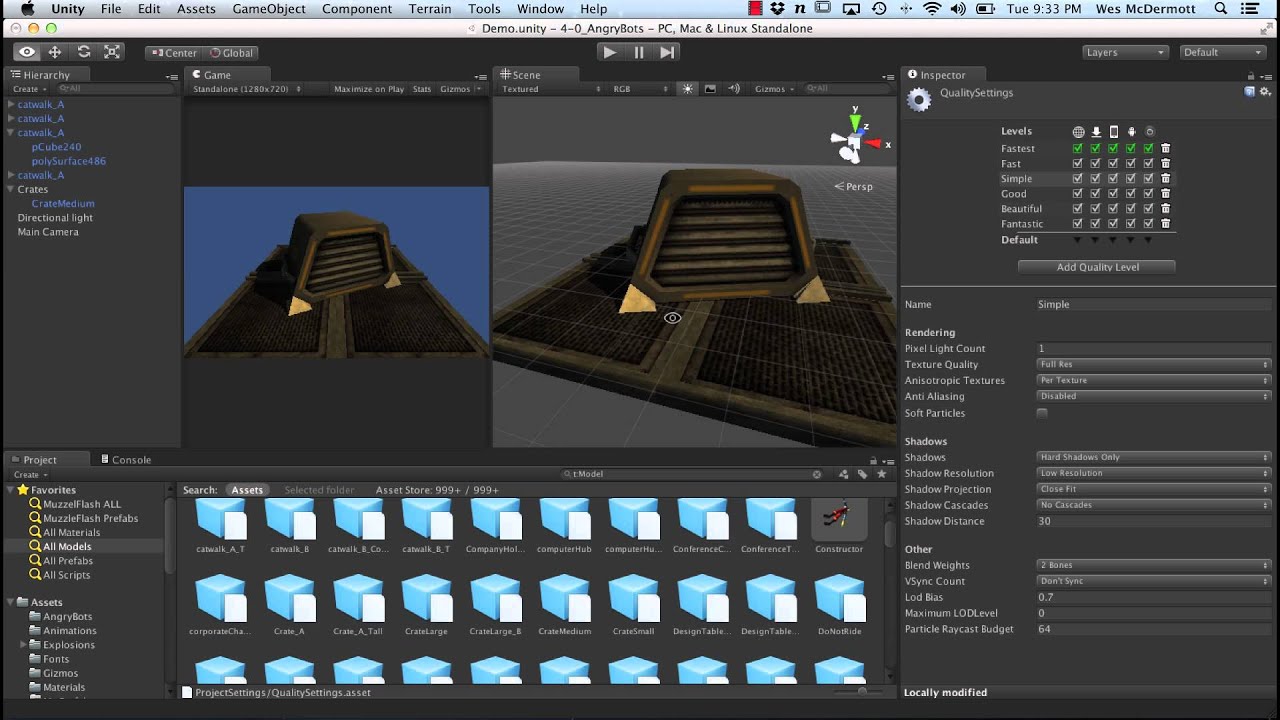Image resolution: width=1280 pixels, height=720 pixels.
Task: Select the Scale transform tool
Action: 112,52
